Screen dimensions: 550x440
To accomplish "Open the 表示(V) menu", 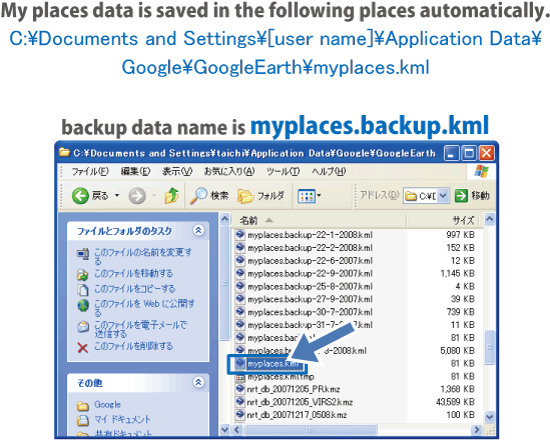I will [177, 171].
